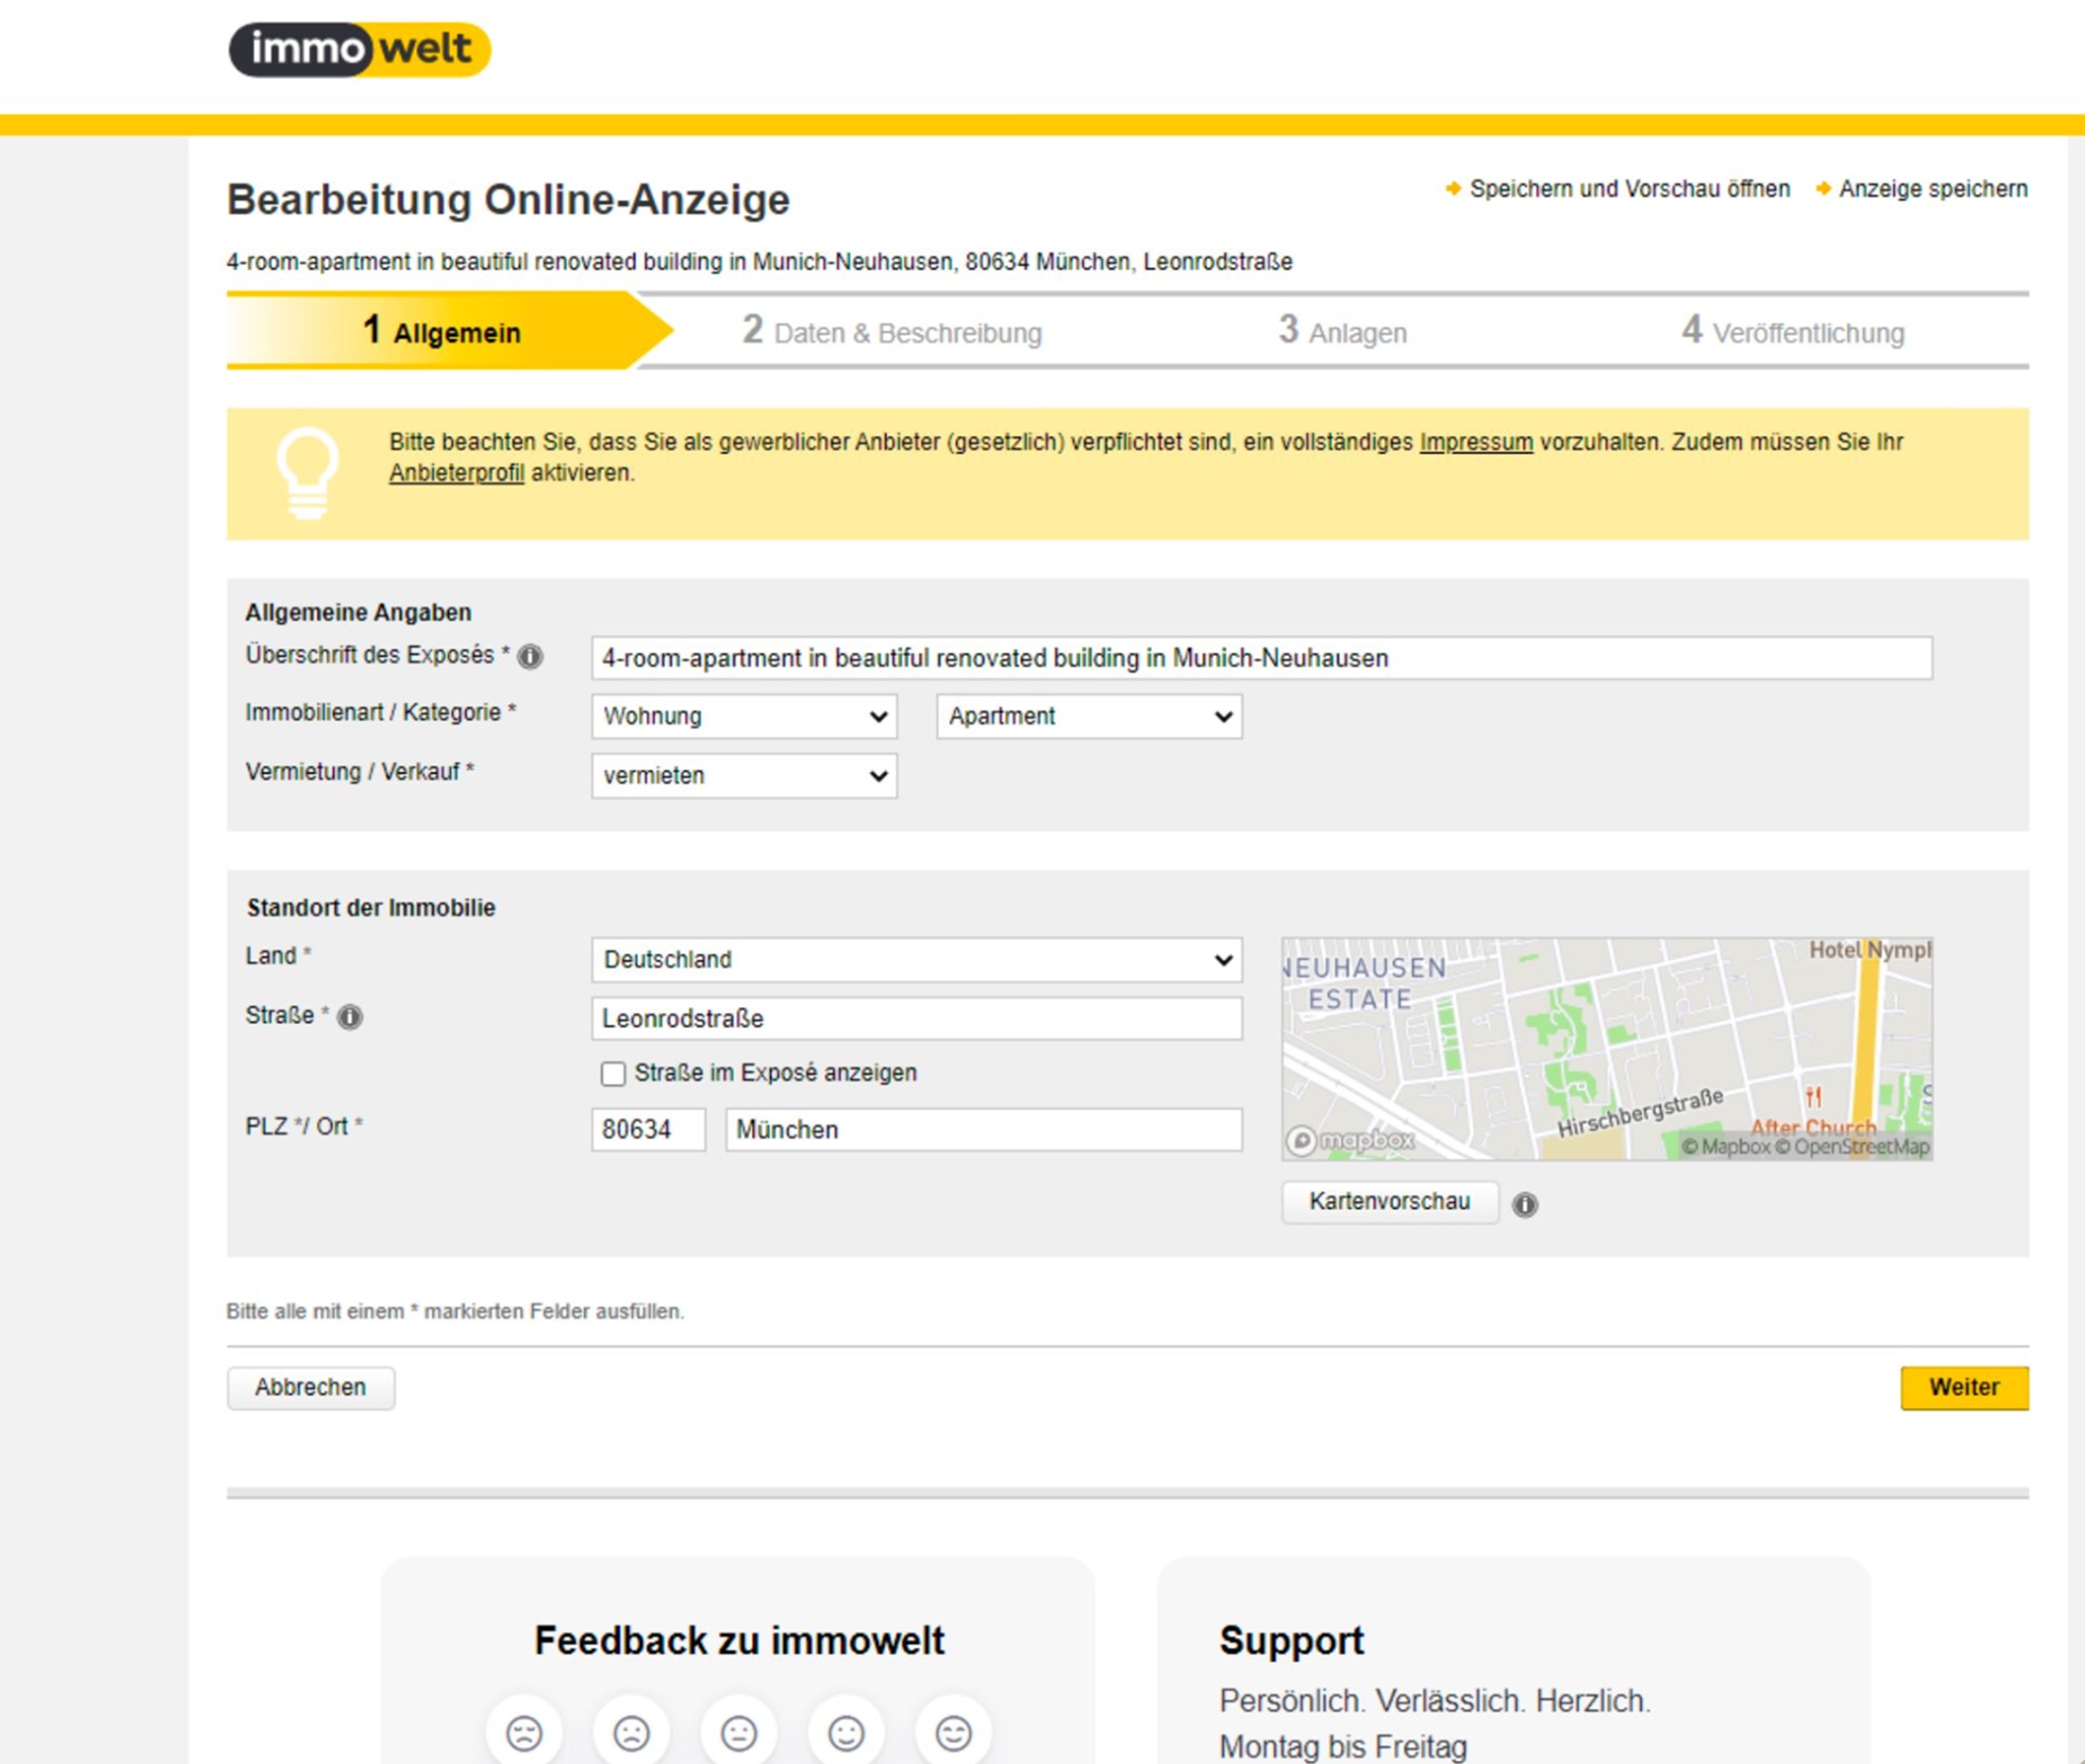Viewport: 2085px width, 1764px height.
Task: Click info icon beside Kartenvorschau button
Action: click(x=1524, y=1205)
